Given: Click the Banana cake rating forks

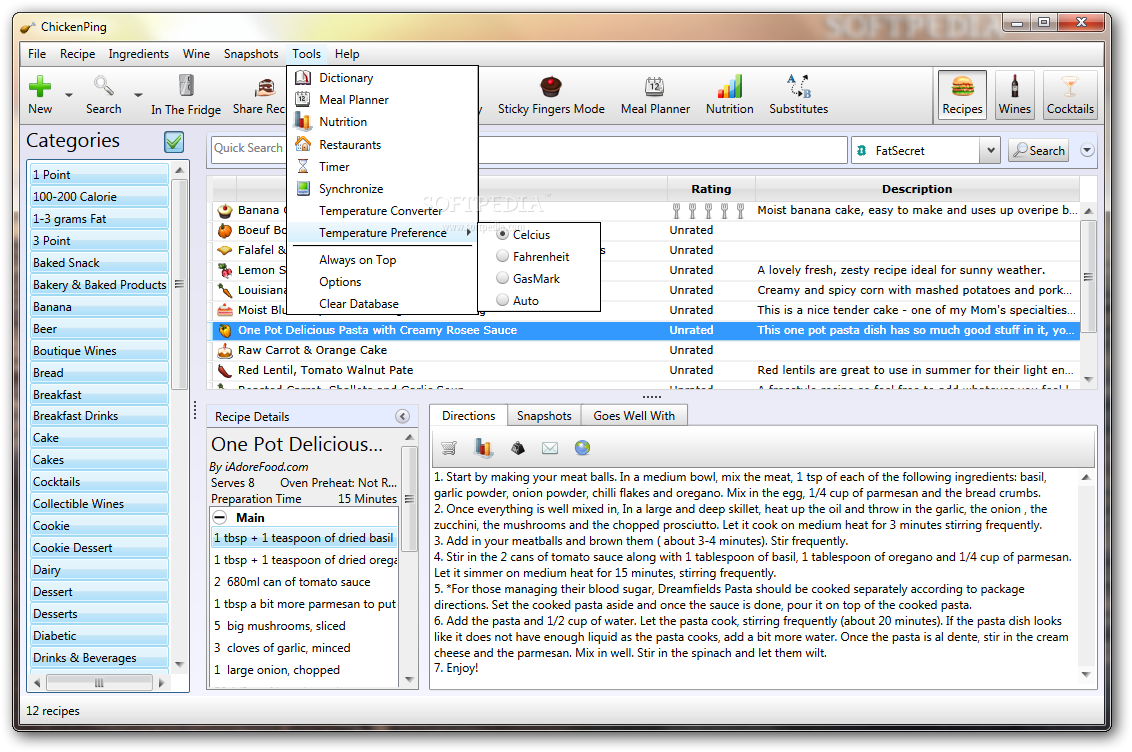Looking at the screenshot, I should point(708,211).
